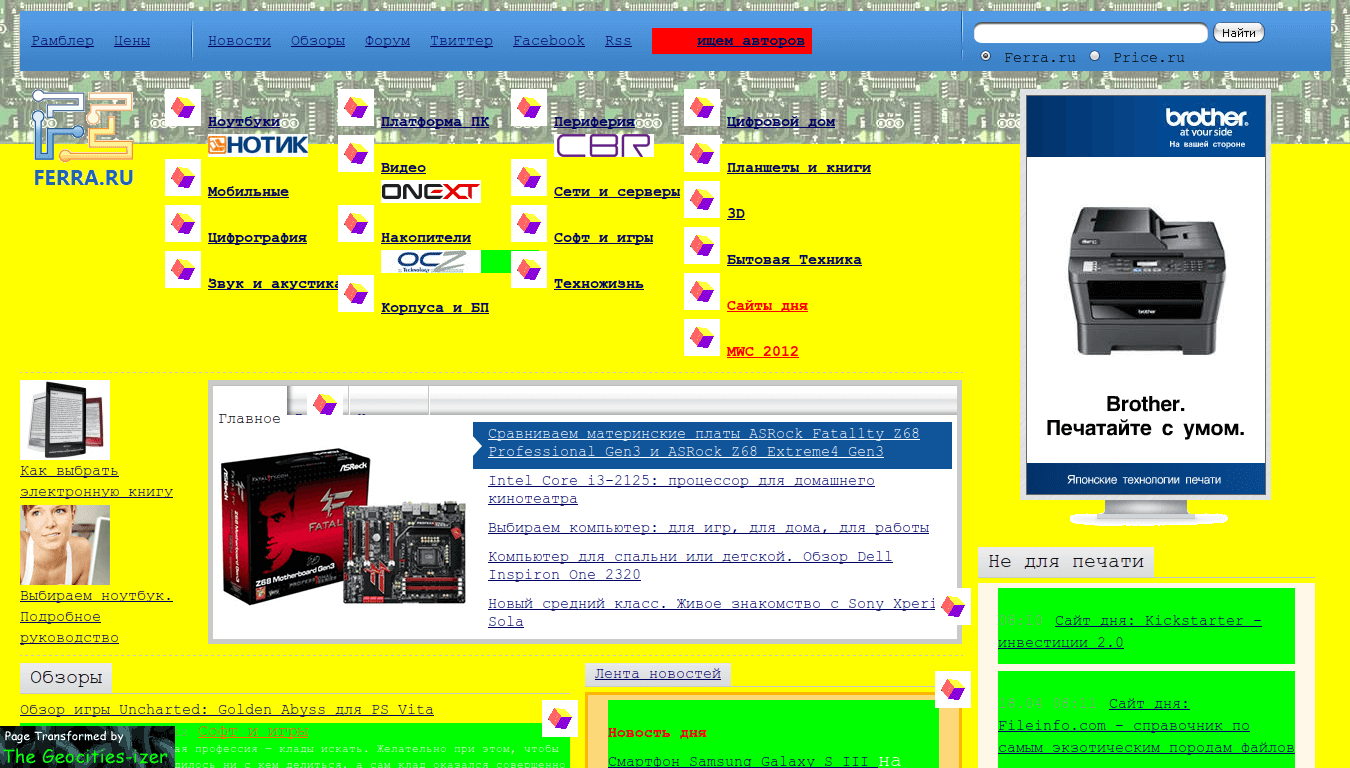Click the Нотик sponsor logo
The width and height of the screenshot is (1350, 768).
point(257,146)
